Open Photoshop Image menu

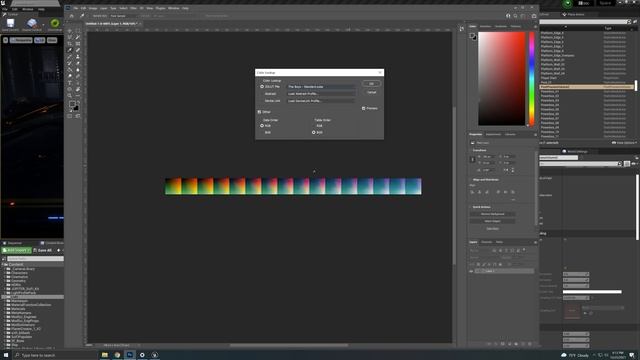point(93,8)
